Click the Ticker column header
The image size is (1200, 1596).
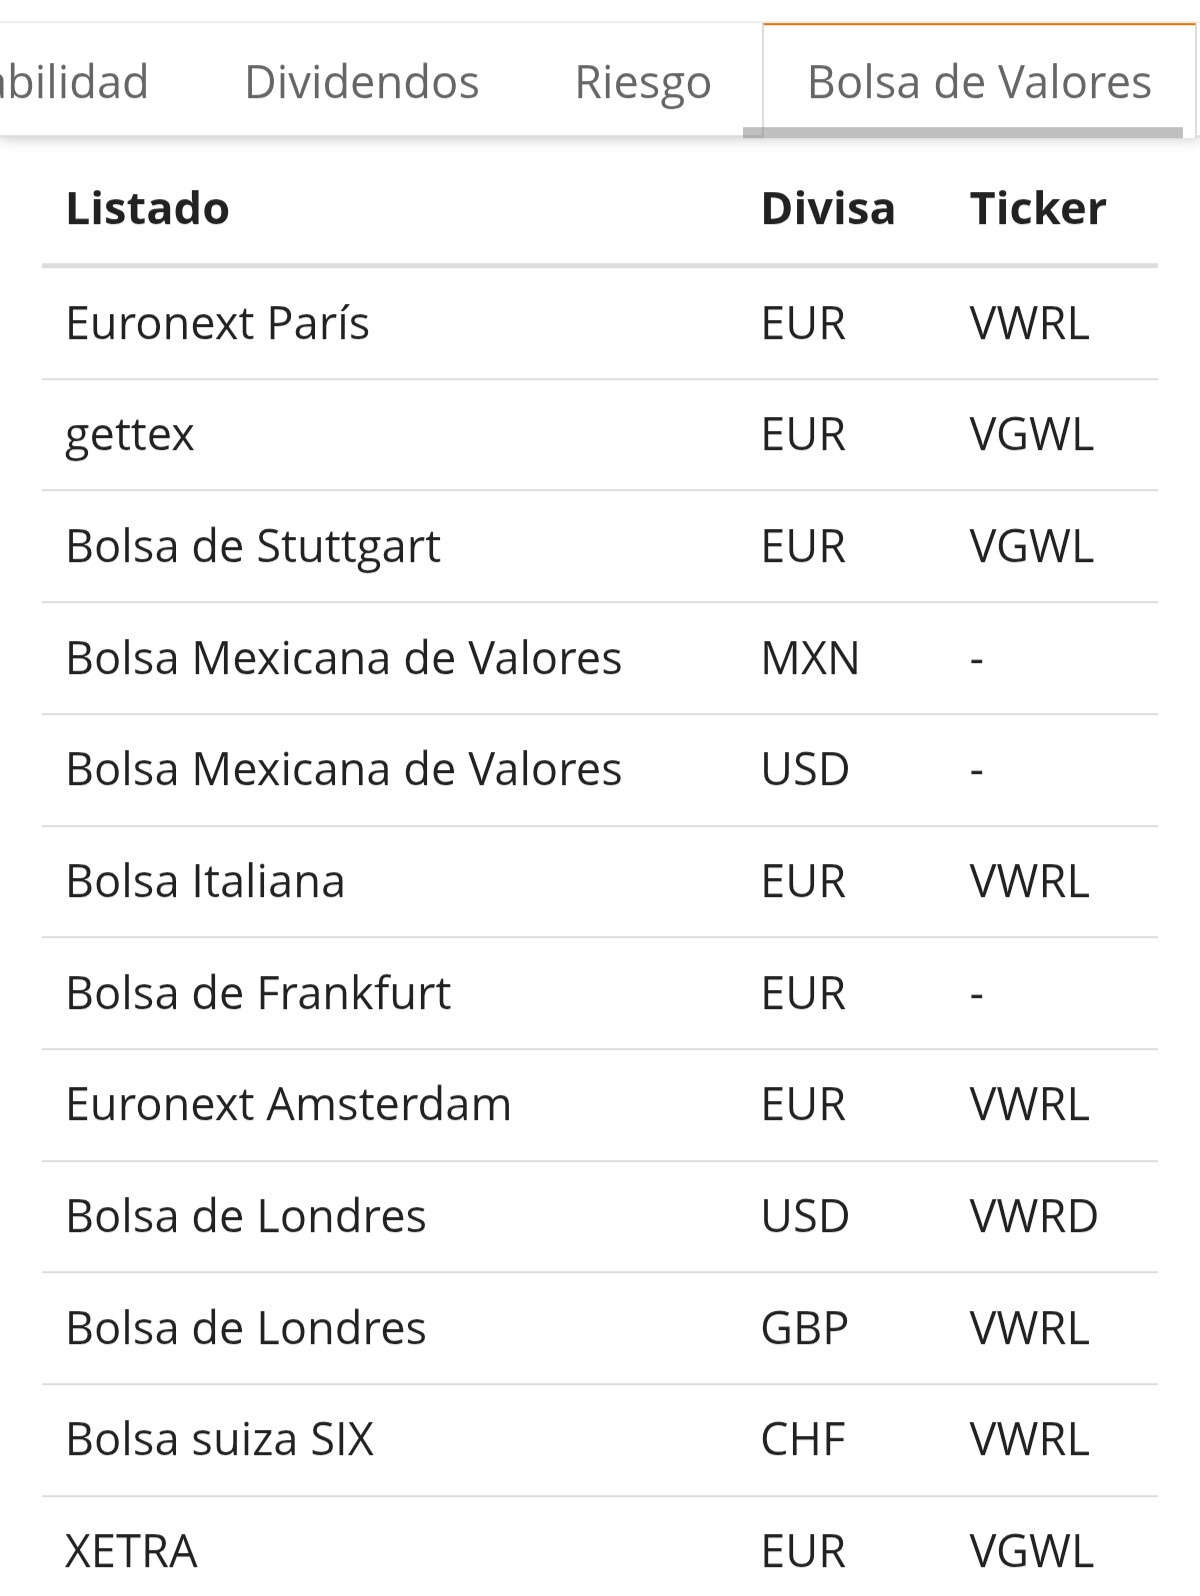click(x=1038, y=209)
